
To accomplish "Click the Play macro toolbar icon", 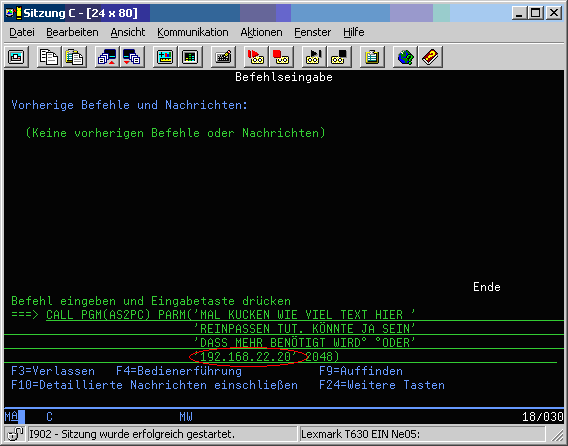I will (x=314, y=57).
